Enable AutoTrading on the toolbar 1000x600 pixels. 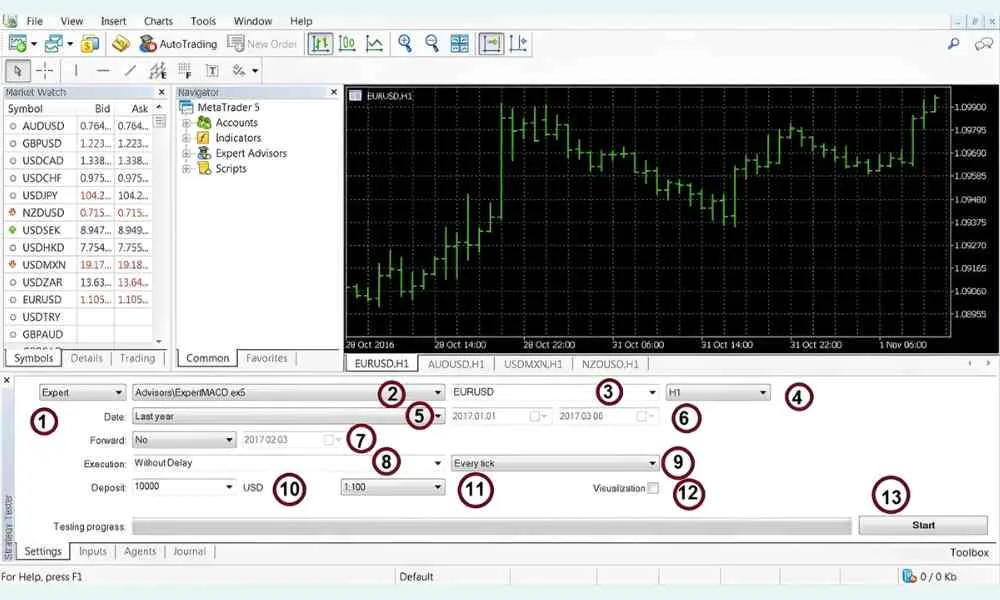(180, 43)
